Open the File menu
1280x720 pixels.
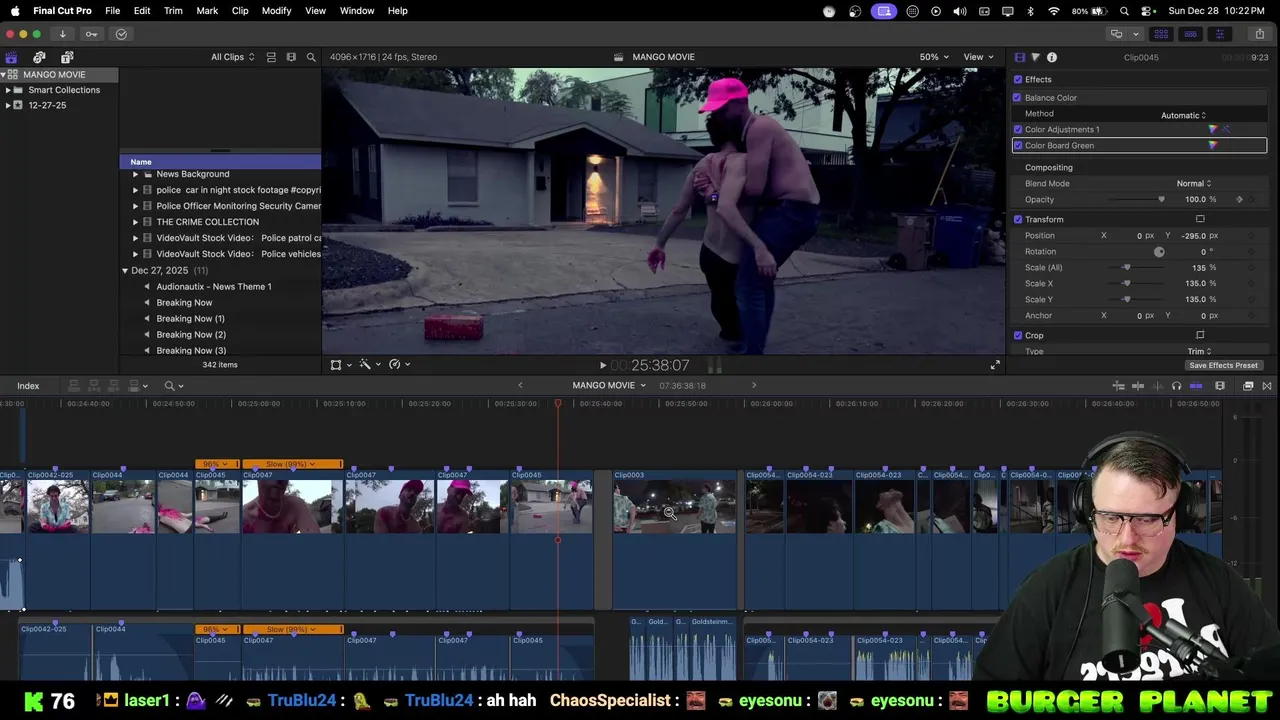(113, 10)
